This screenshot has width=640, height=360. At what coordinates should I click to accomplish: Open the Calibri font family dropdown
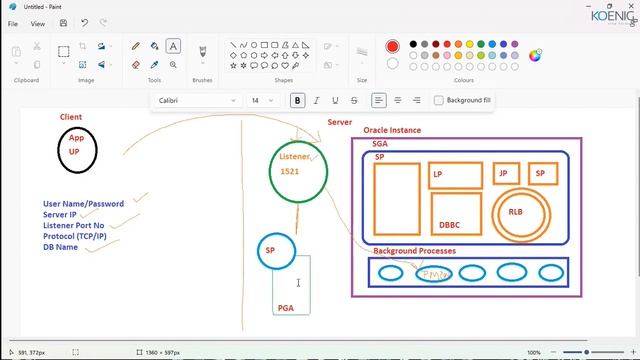[198, 100]
